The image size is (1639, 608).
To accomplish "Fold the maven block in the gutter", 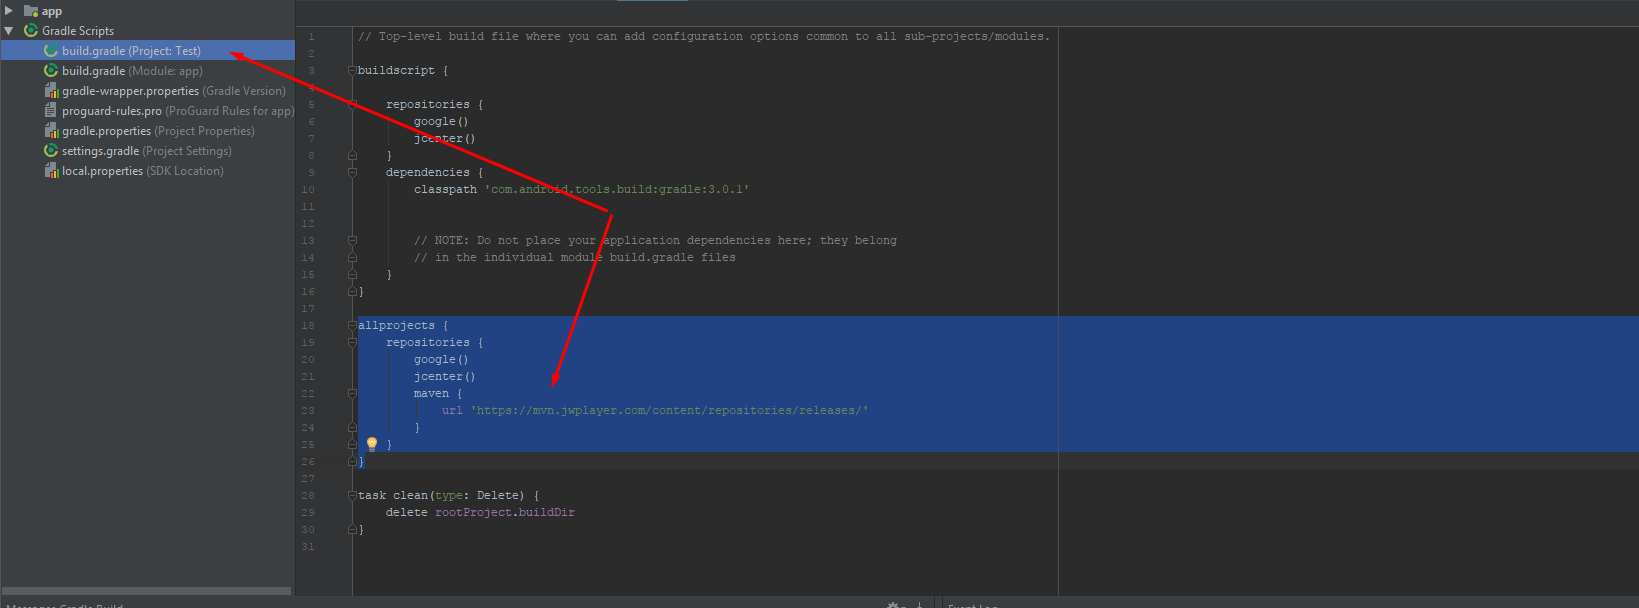I will [x=352, y=393].
